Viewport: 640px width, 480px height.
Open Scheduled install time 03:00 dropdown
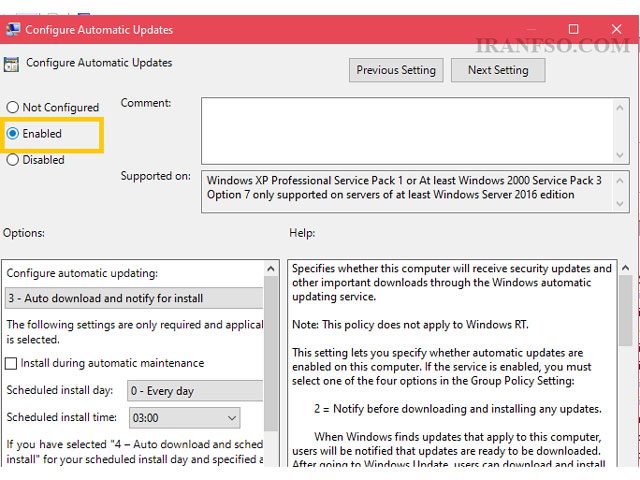pyautogui.click(x=184, y=418)
